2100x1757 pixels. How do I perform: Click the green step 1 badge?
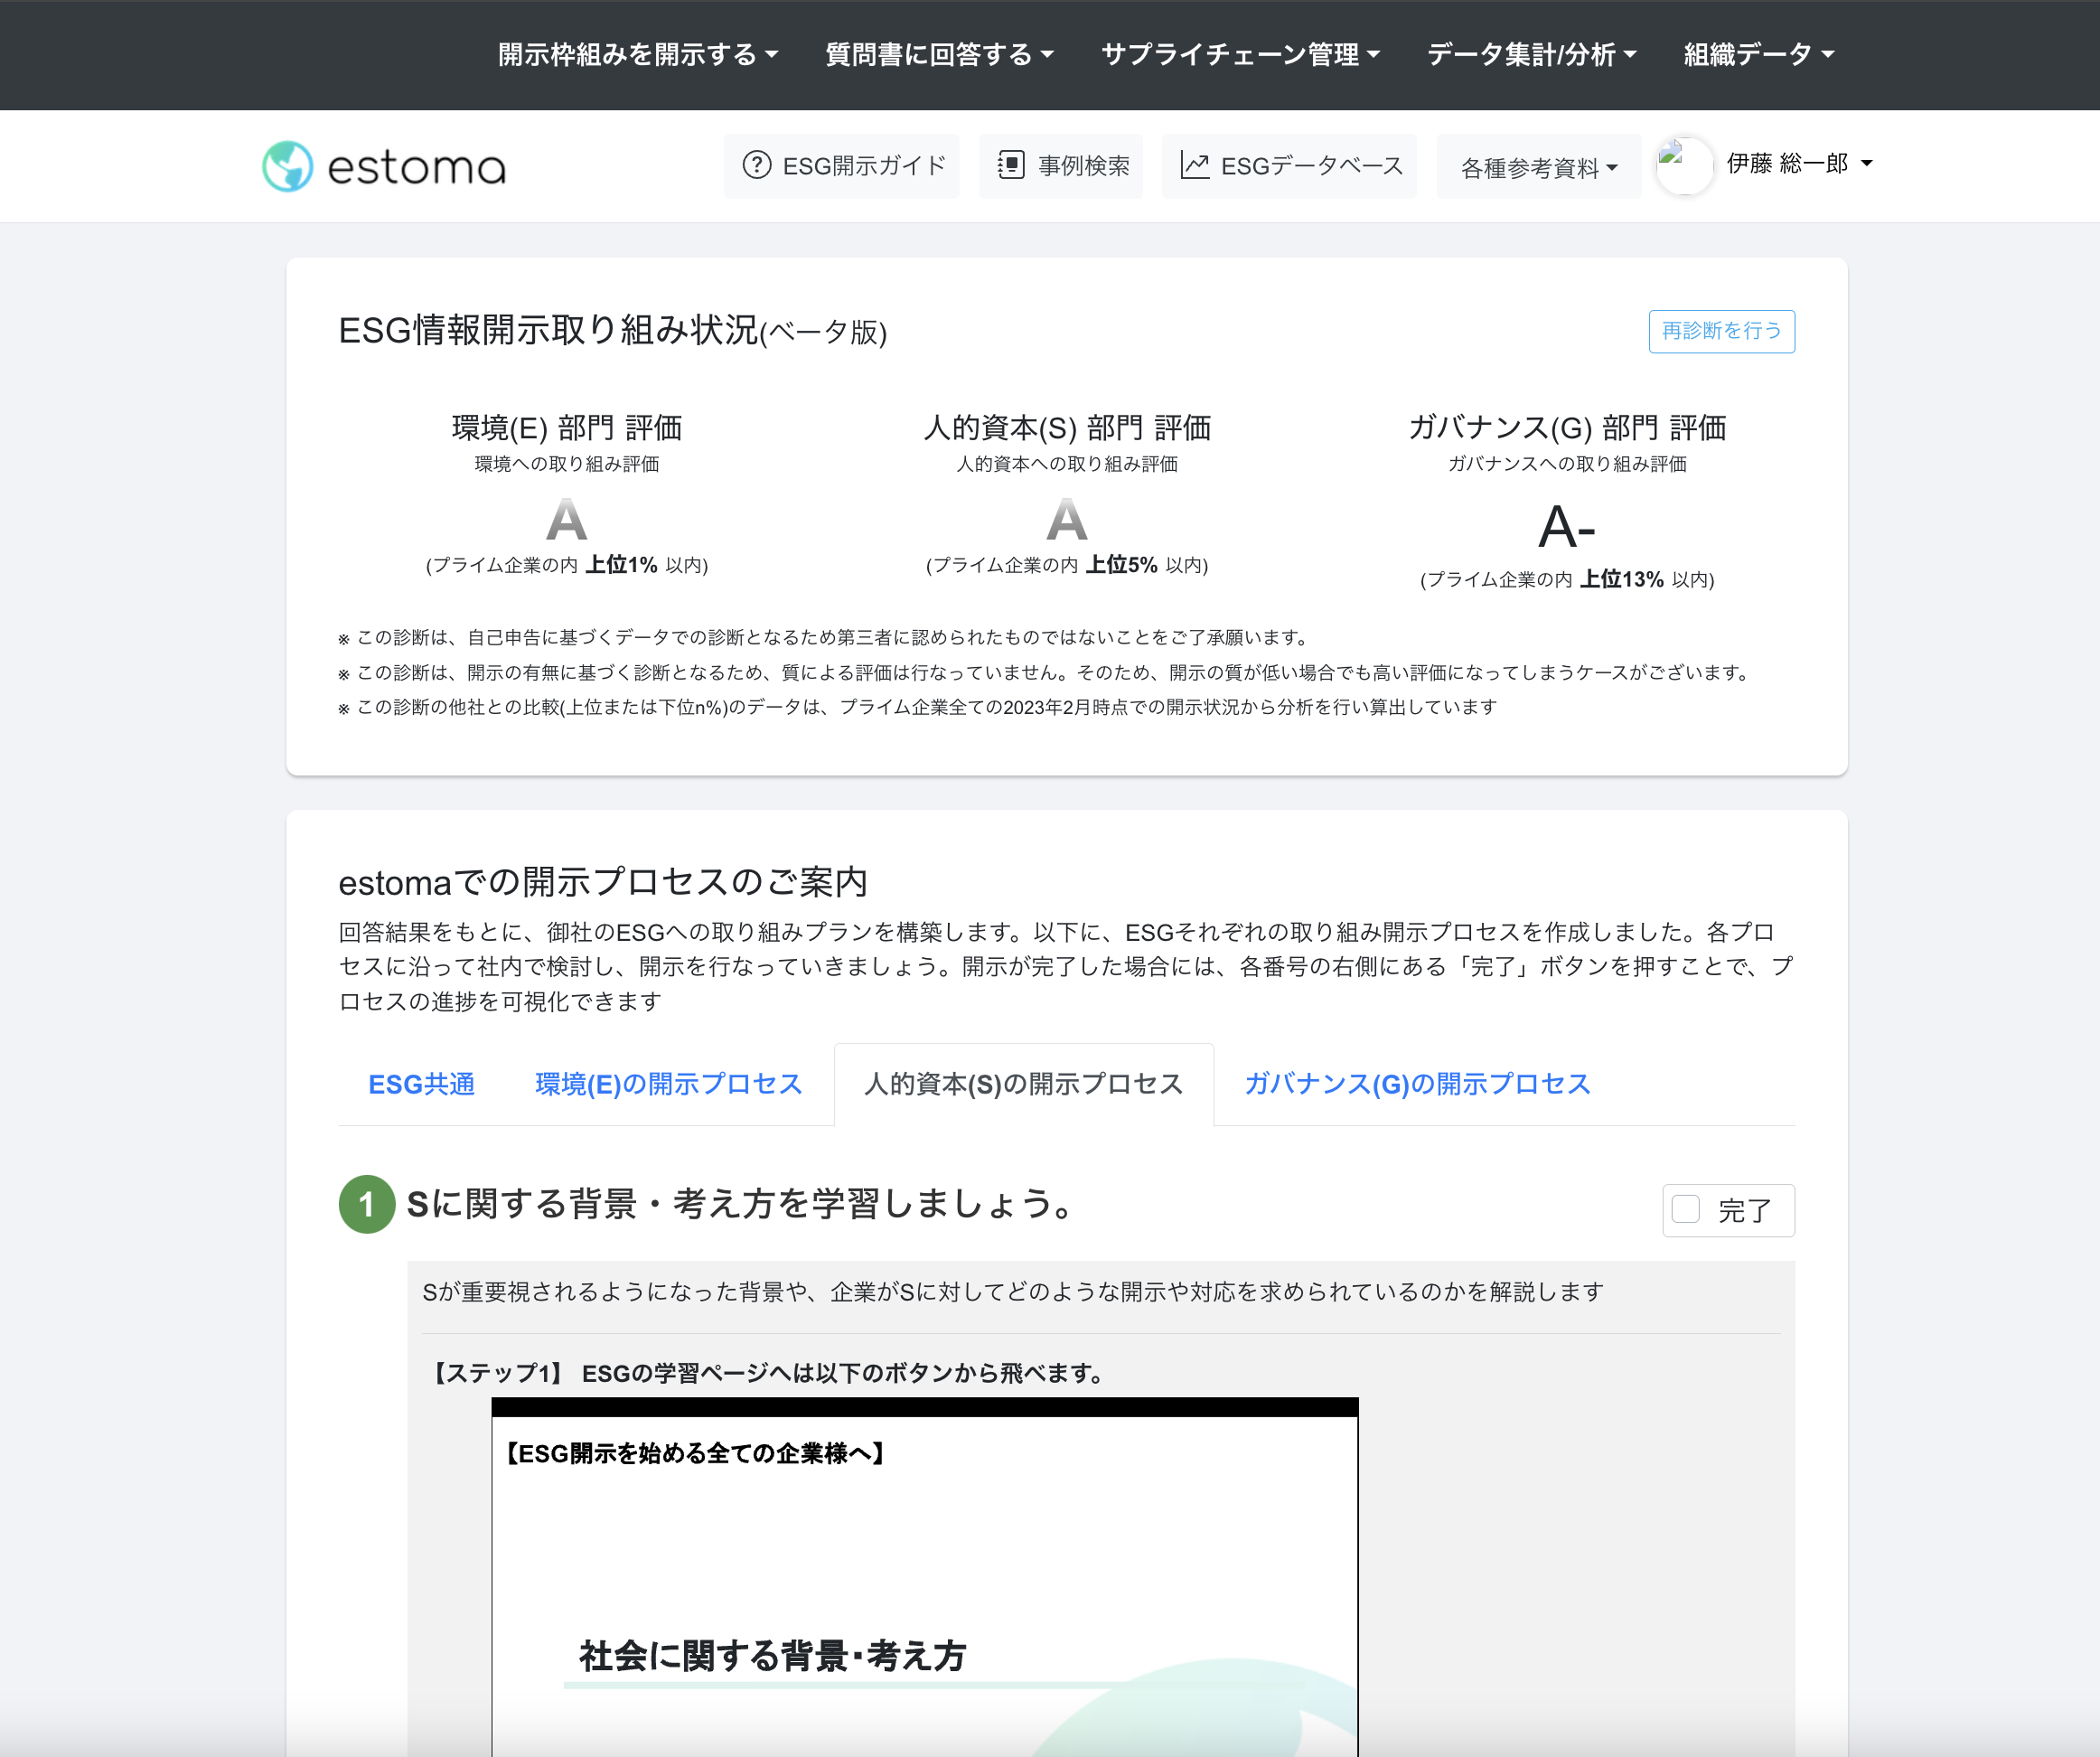(x=366, y=1205)
